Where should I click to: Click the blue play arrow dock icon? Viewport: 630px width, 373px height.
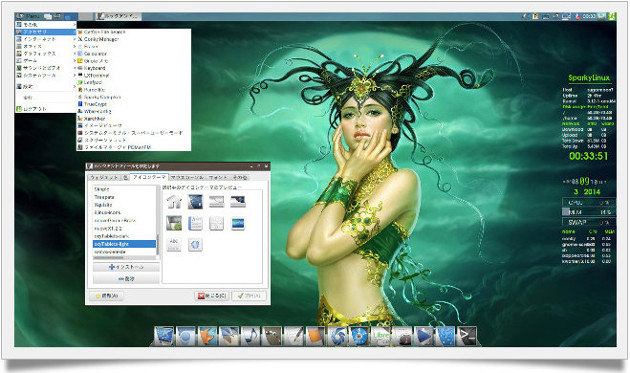point(423,336)
